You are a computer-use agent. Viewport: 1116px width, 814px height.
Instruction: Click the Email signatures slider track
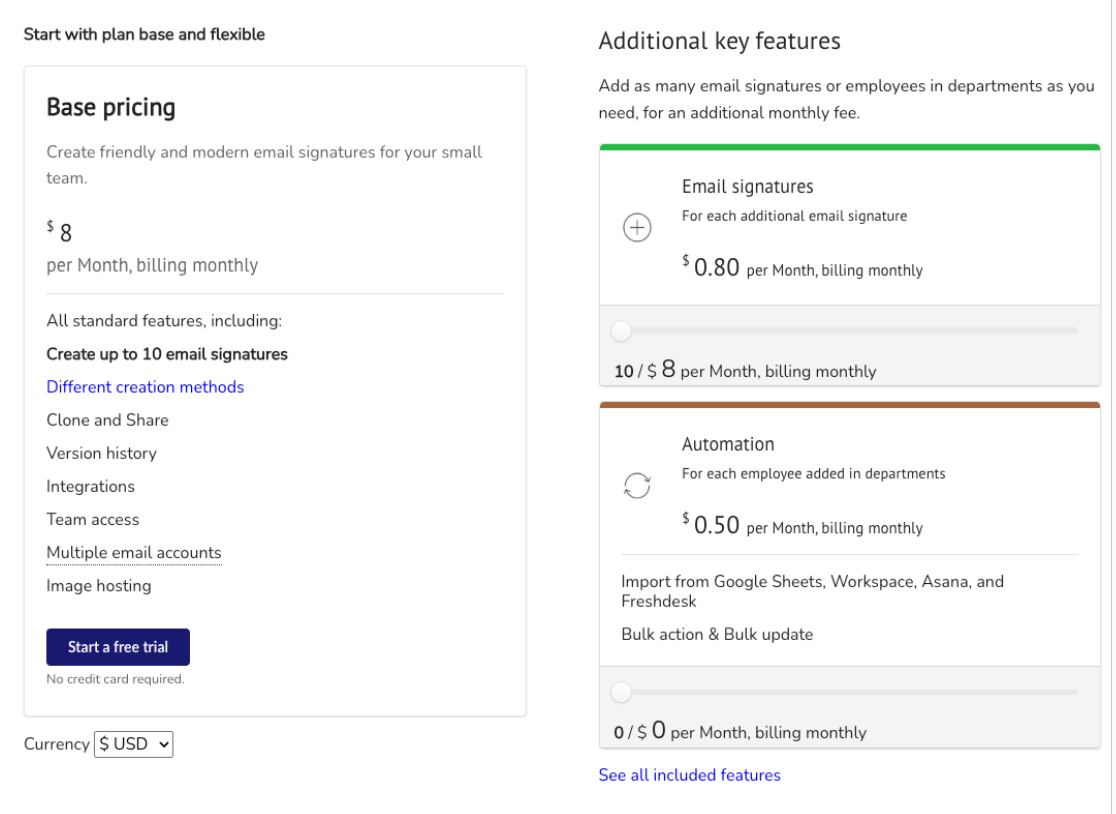850,331
